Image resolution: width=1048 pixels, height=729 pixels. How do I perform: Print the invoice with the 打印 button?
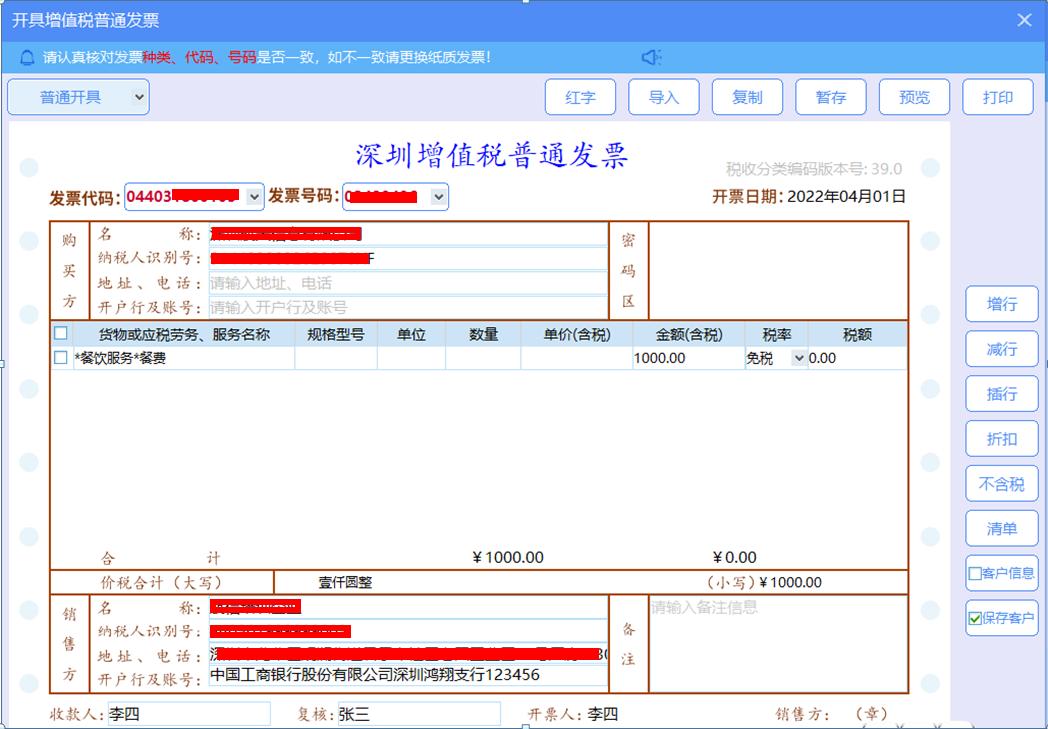coord(997,97)
